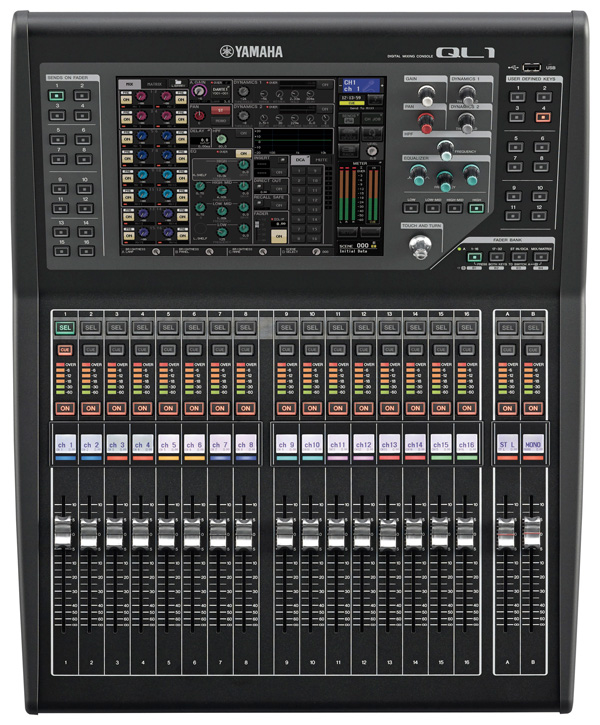Click the TOUCH AND TURN knob
Image resolution: width=600 pixels, height=725 pixels.
point(420,246)
